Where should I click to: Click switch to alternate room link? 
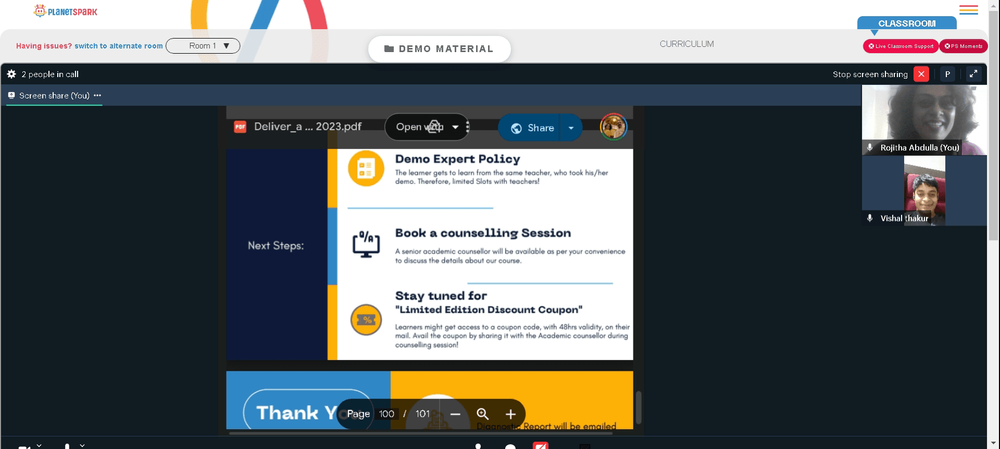pos(119,46)
